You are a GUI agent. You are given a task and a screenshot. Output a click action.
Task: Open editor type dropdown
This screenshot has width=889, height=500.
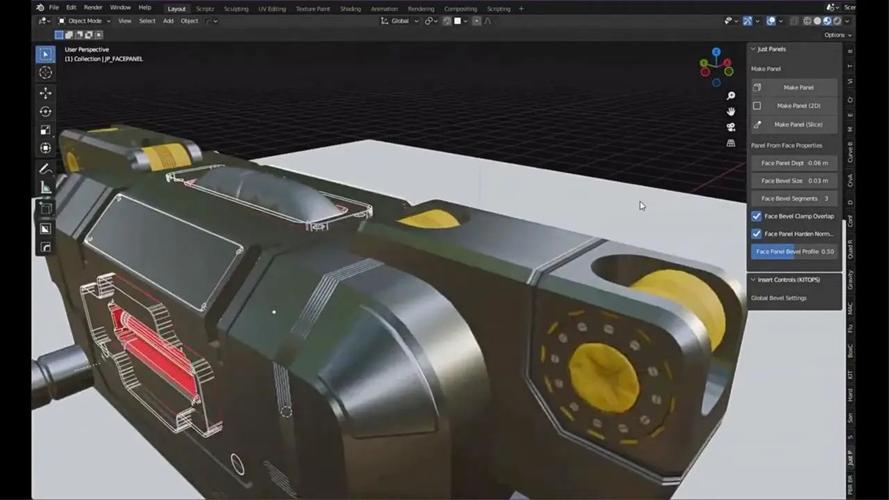pos(44,21)
